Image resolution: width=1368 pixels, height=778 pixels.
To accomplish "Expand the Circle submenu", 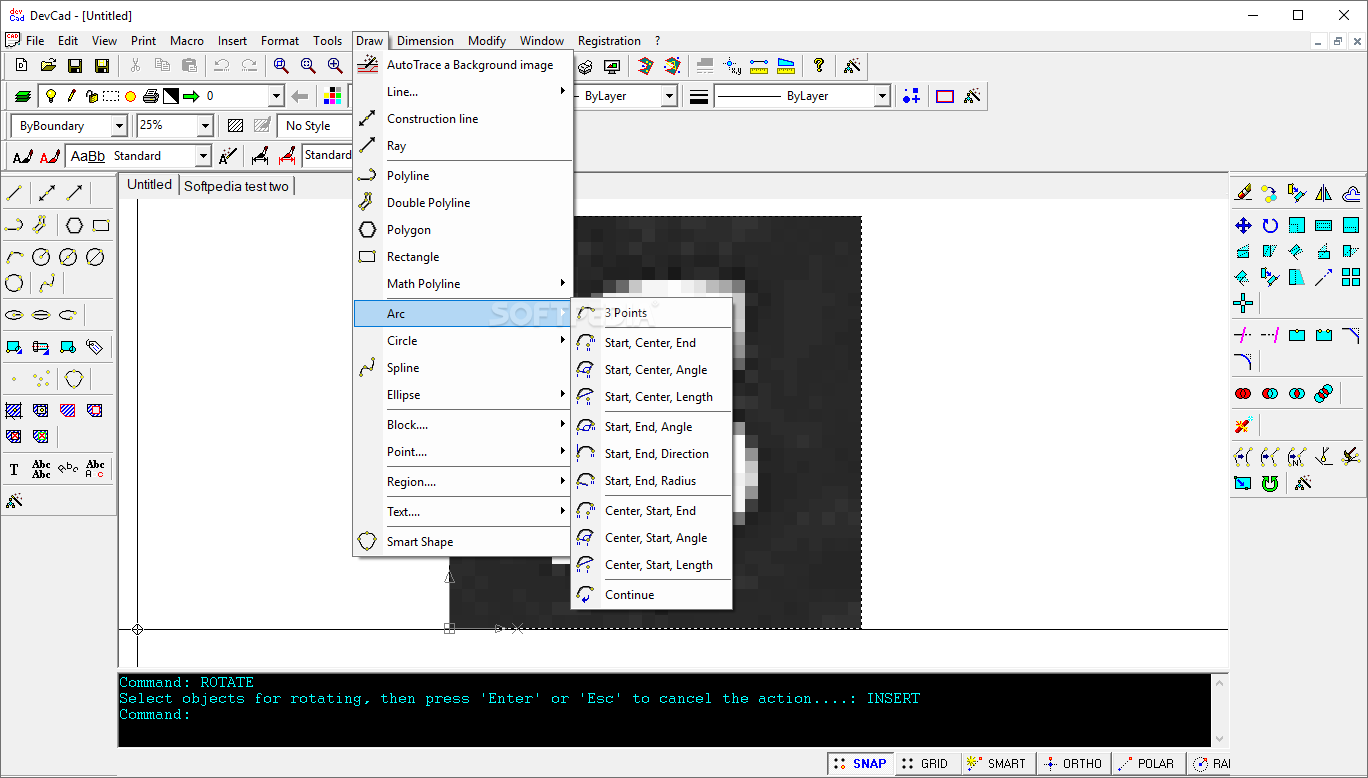I will click(x=464, y=341).
